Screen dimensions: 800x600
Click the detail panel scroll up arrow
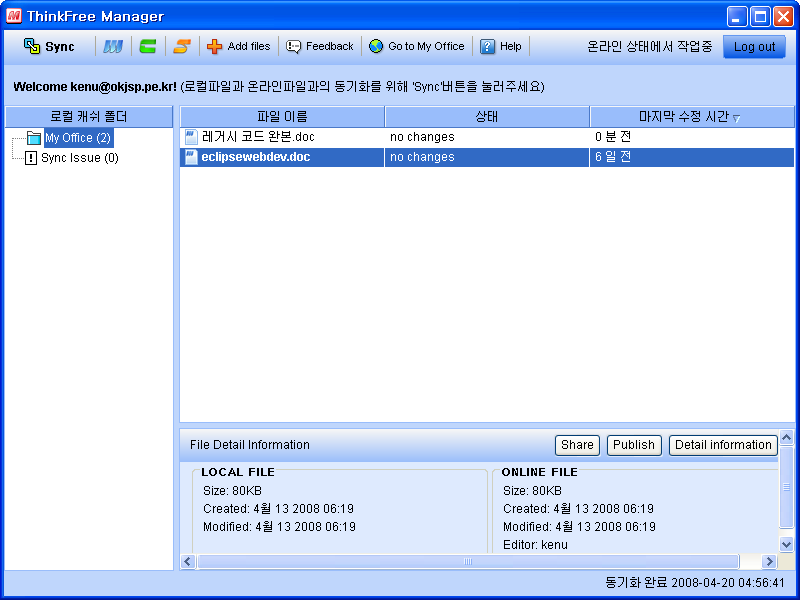787,437
